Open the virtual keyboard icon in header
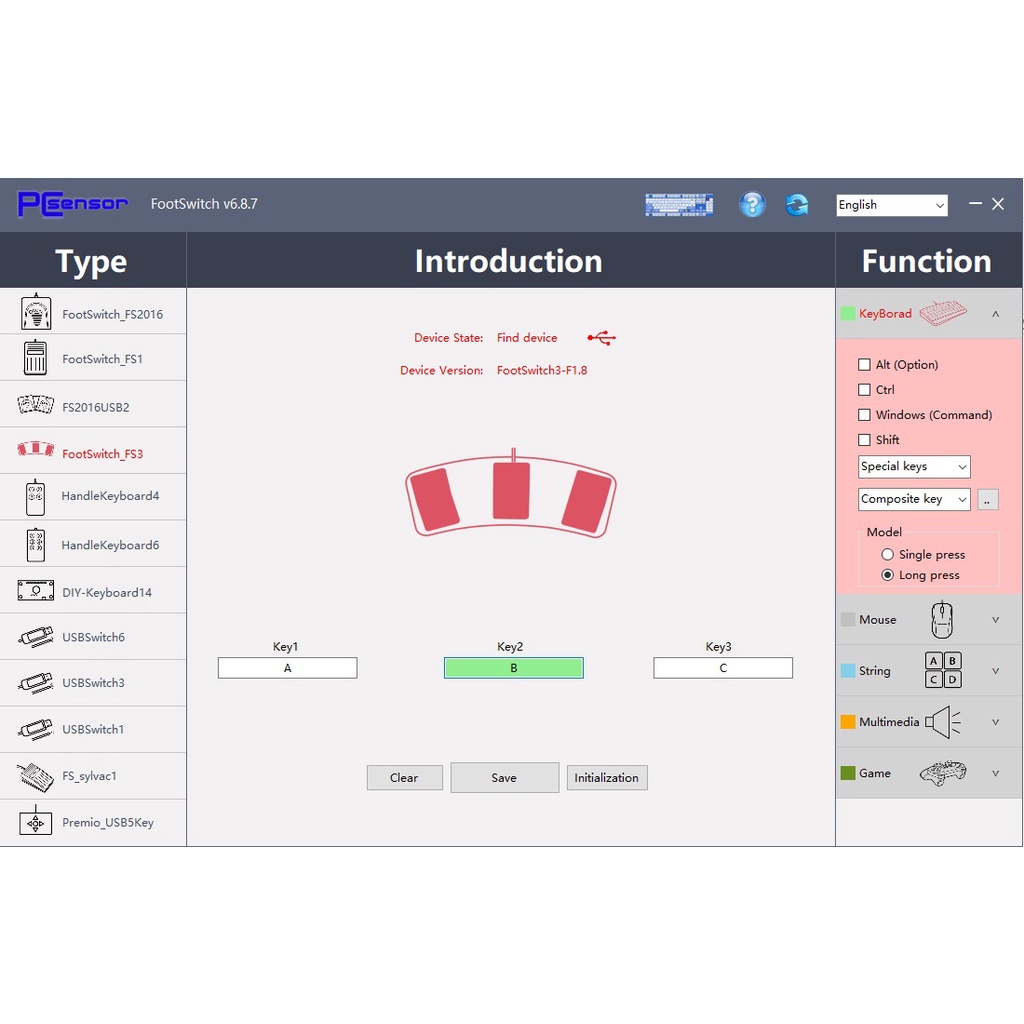 click(679, 205)
